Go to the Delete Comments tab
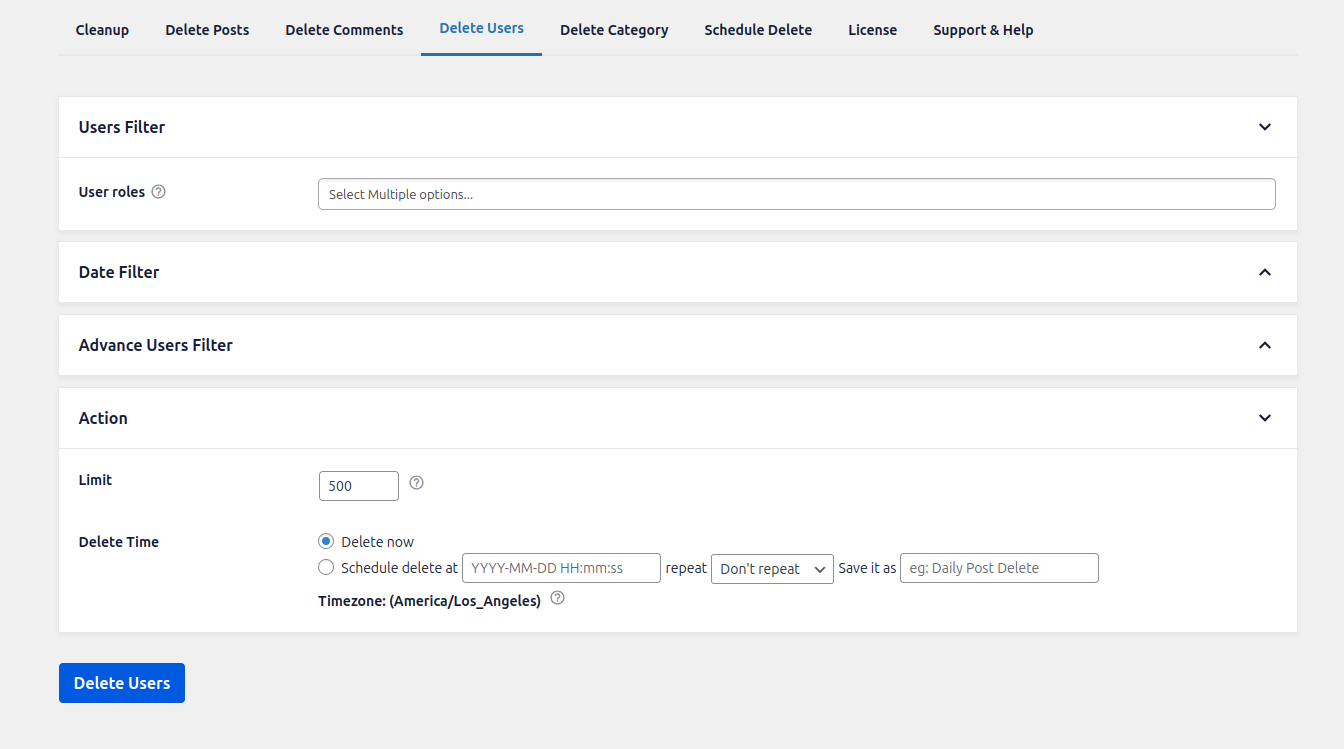 pos(344,30)
